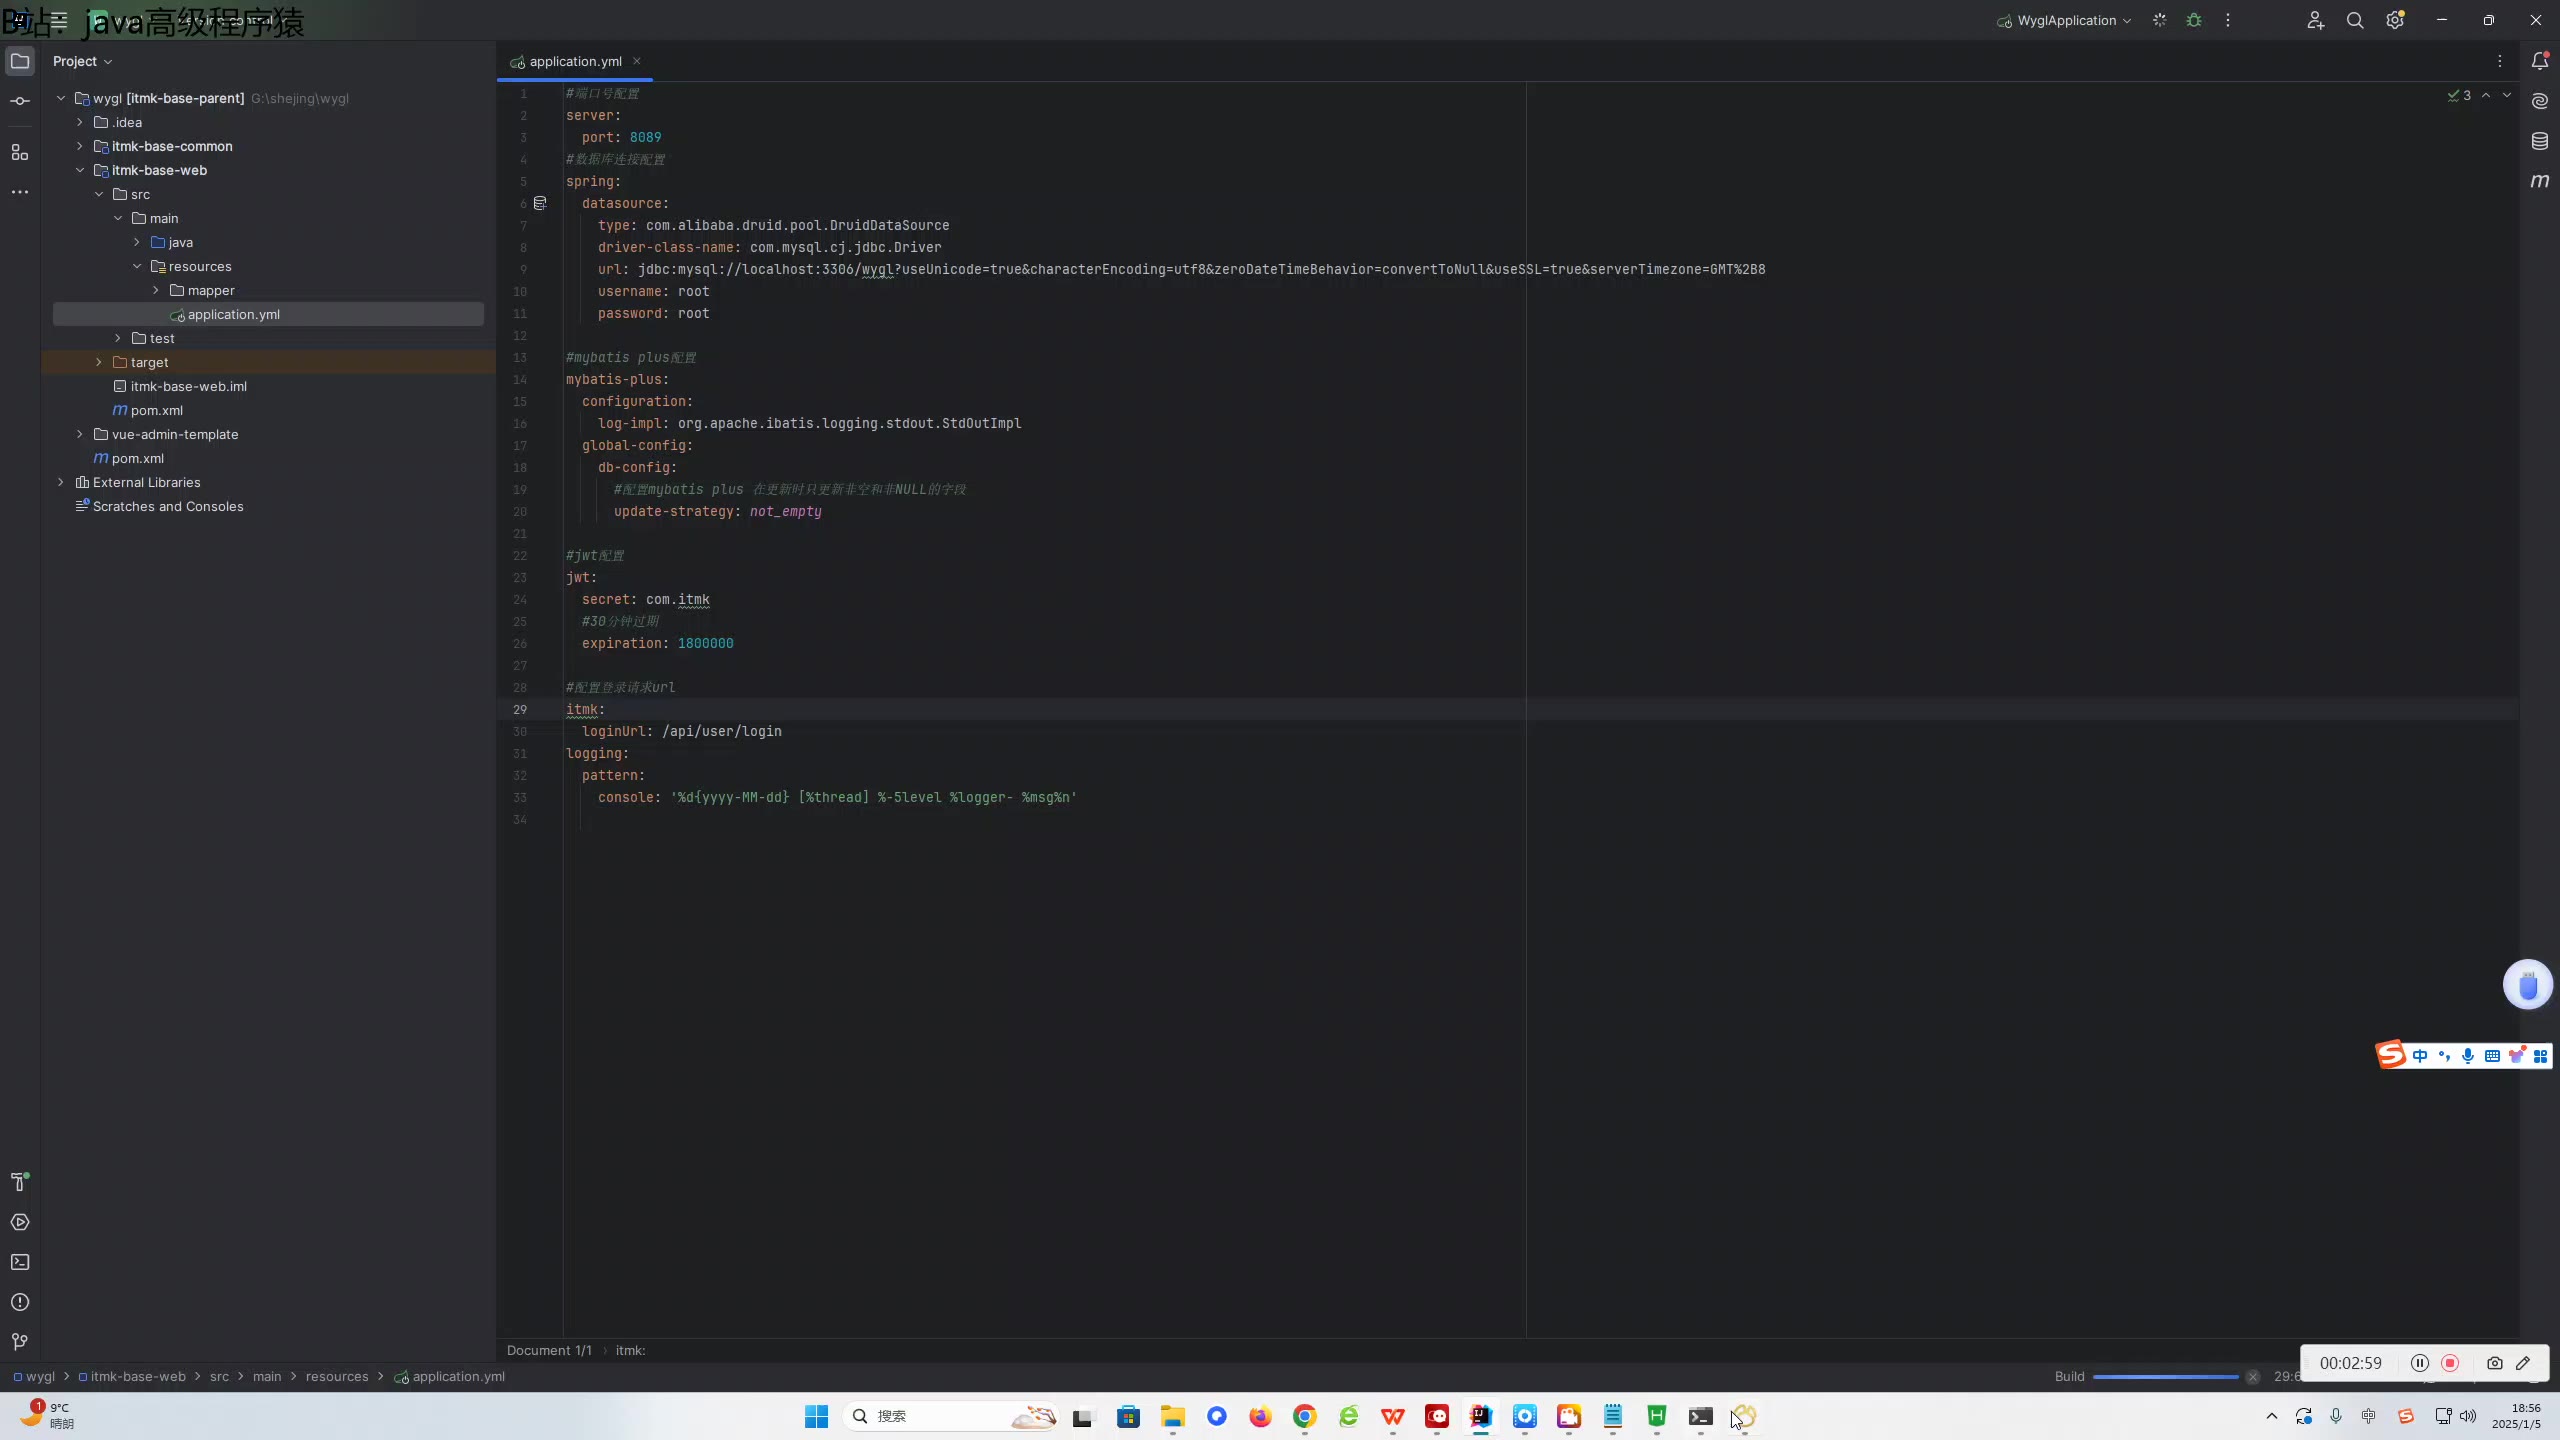Open the Notifications bell icon
Viewport: 2560px width, 1440px height.
(x=2539, y=61)
